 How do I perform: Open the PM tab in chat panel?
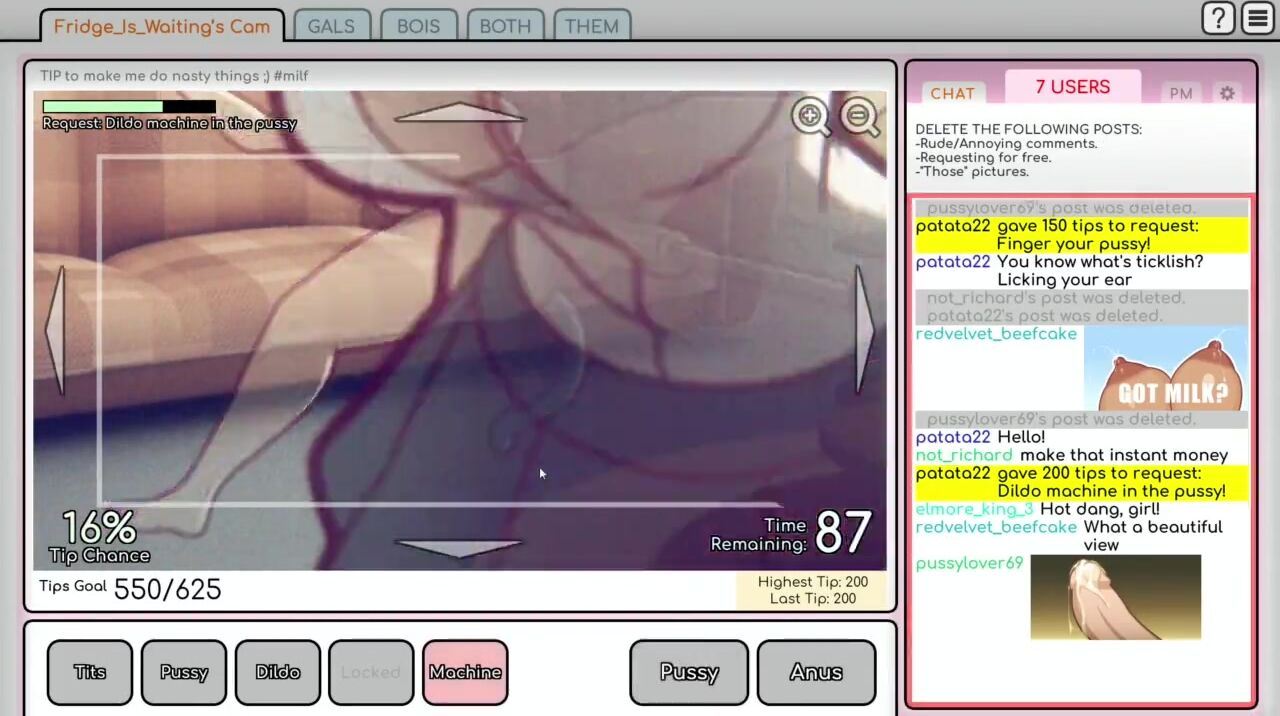pos(1180,93)
